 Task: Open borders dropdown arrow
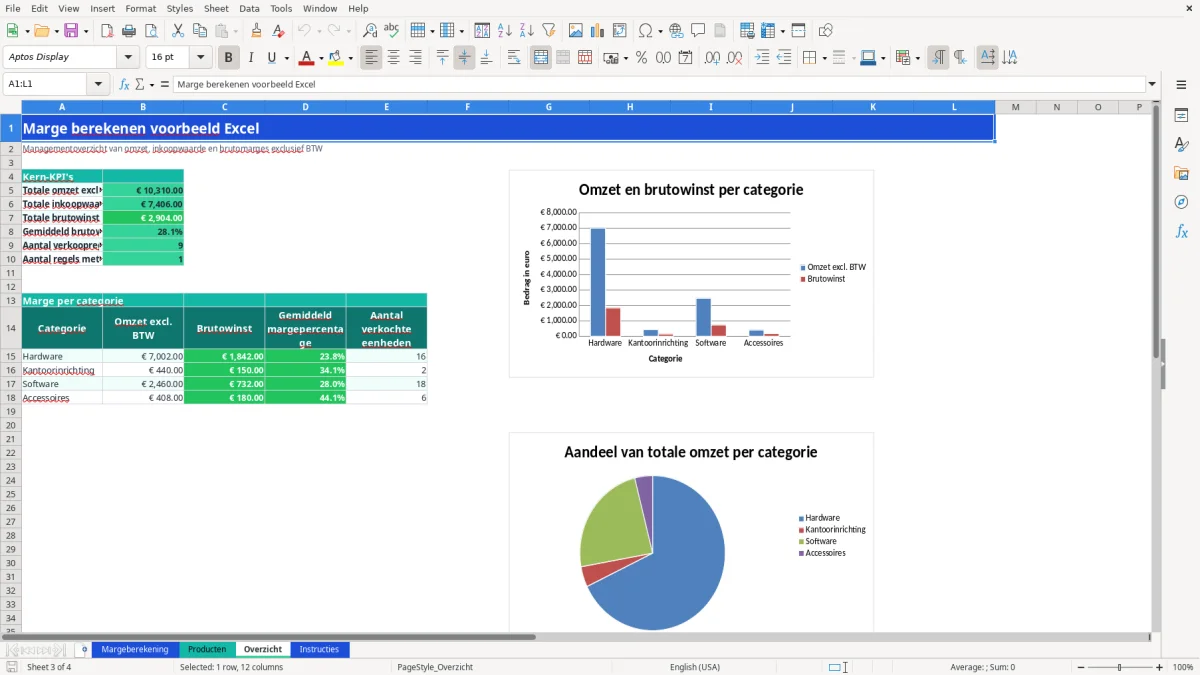823,58
